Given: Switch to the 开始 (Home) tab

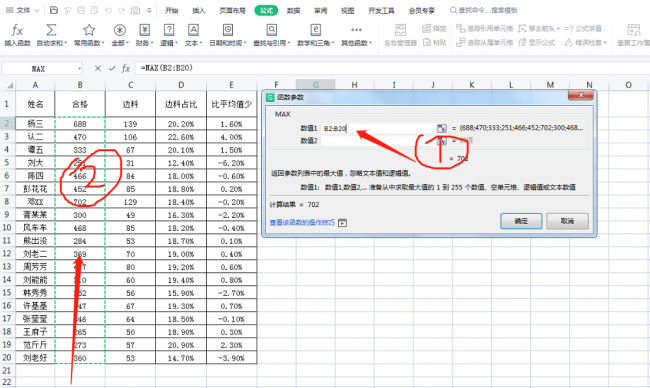Looking at the screenshot, I should [171, 10].
